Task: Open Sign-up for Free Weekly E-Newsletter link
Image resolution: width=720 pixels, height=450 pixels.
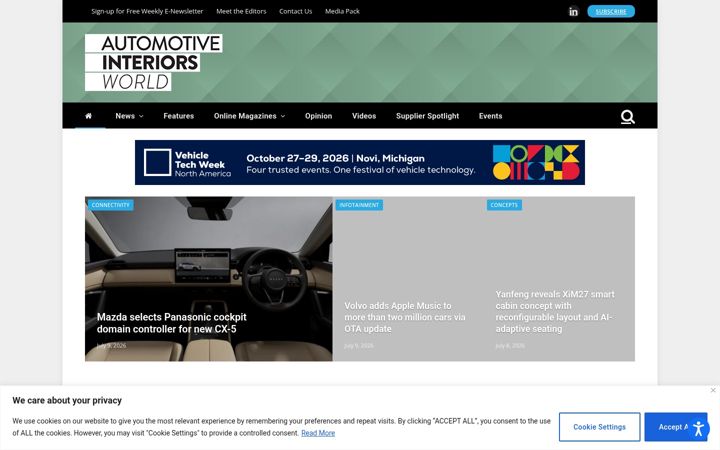Action: click(x=147, y=11)
